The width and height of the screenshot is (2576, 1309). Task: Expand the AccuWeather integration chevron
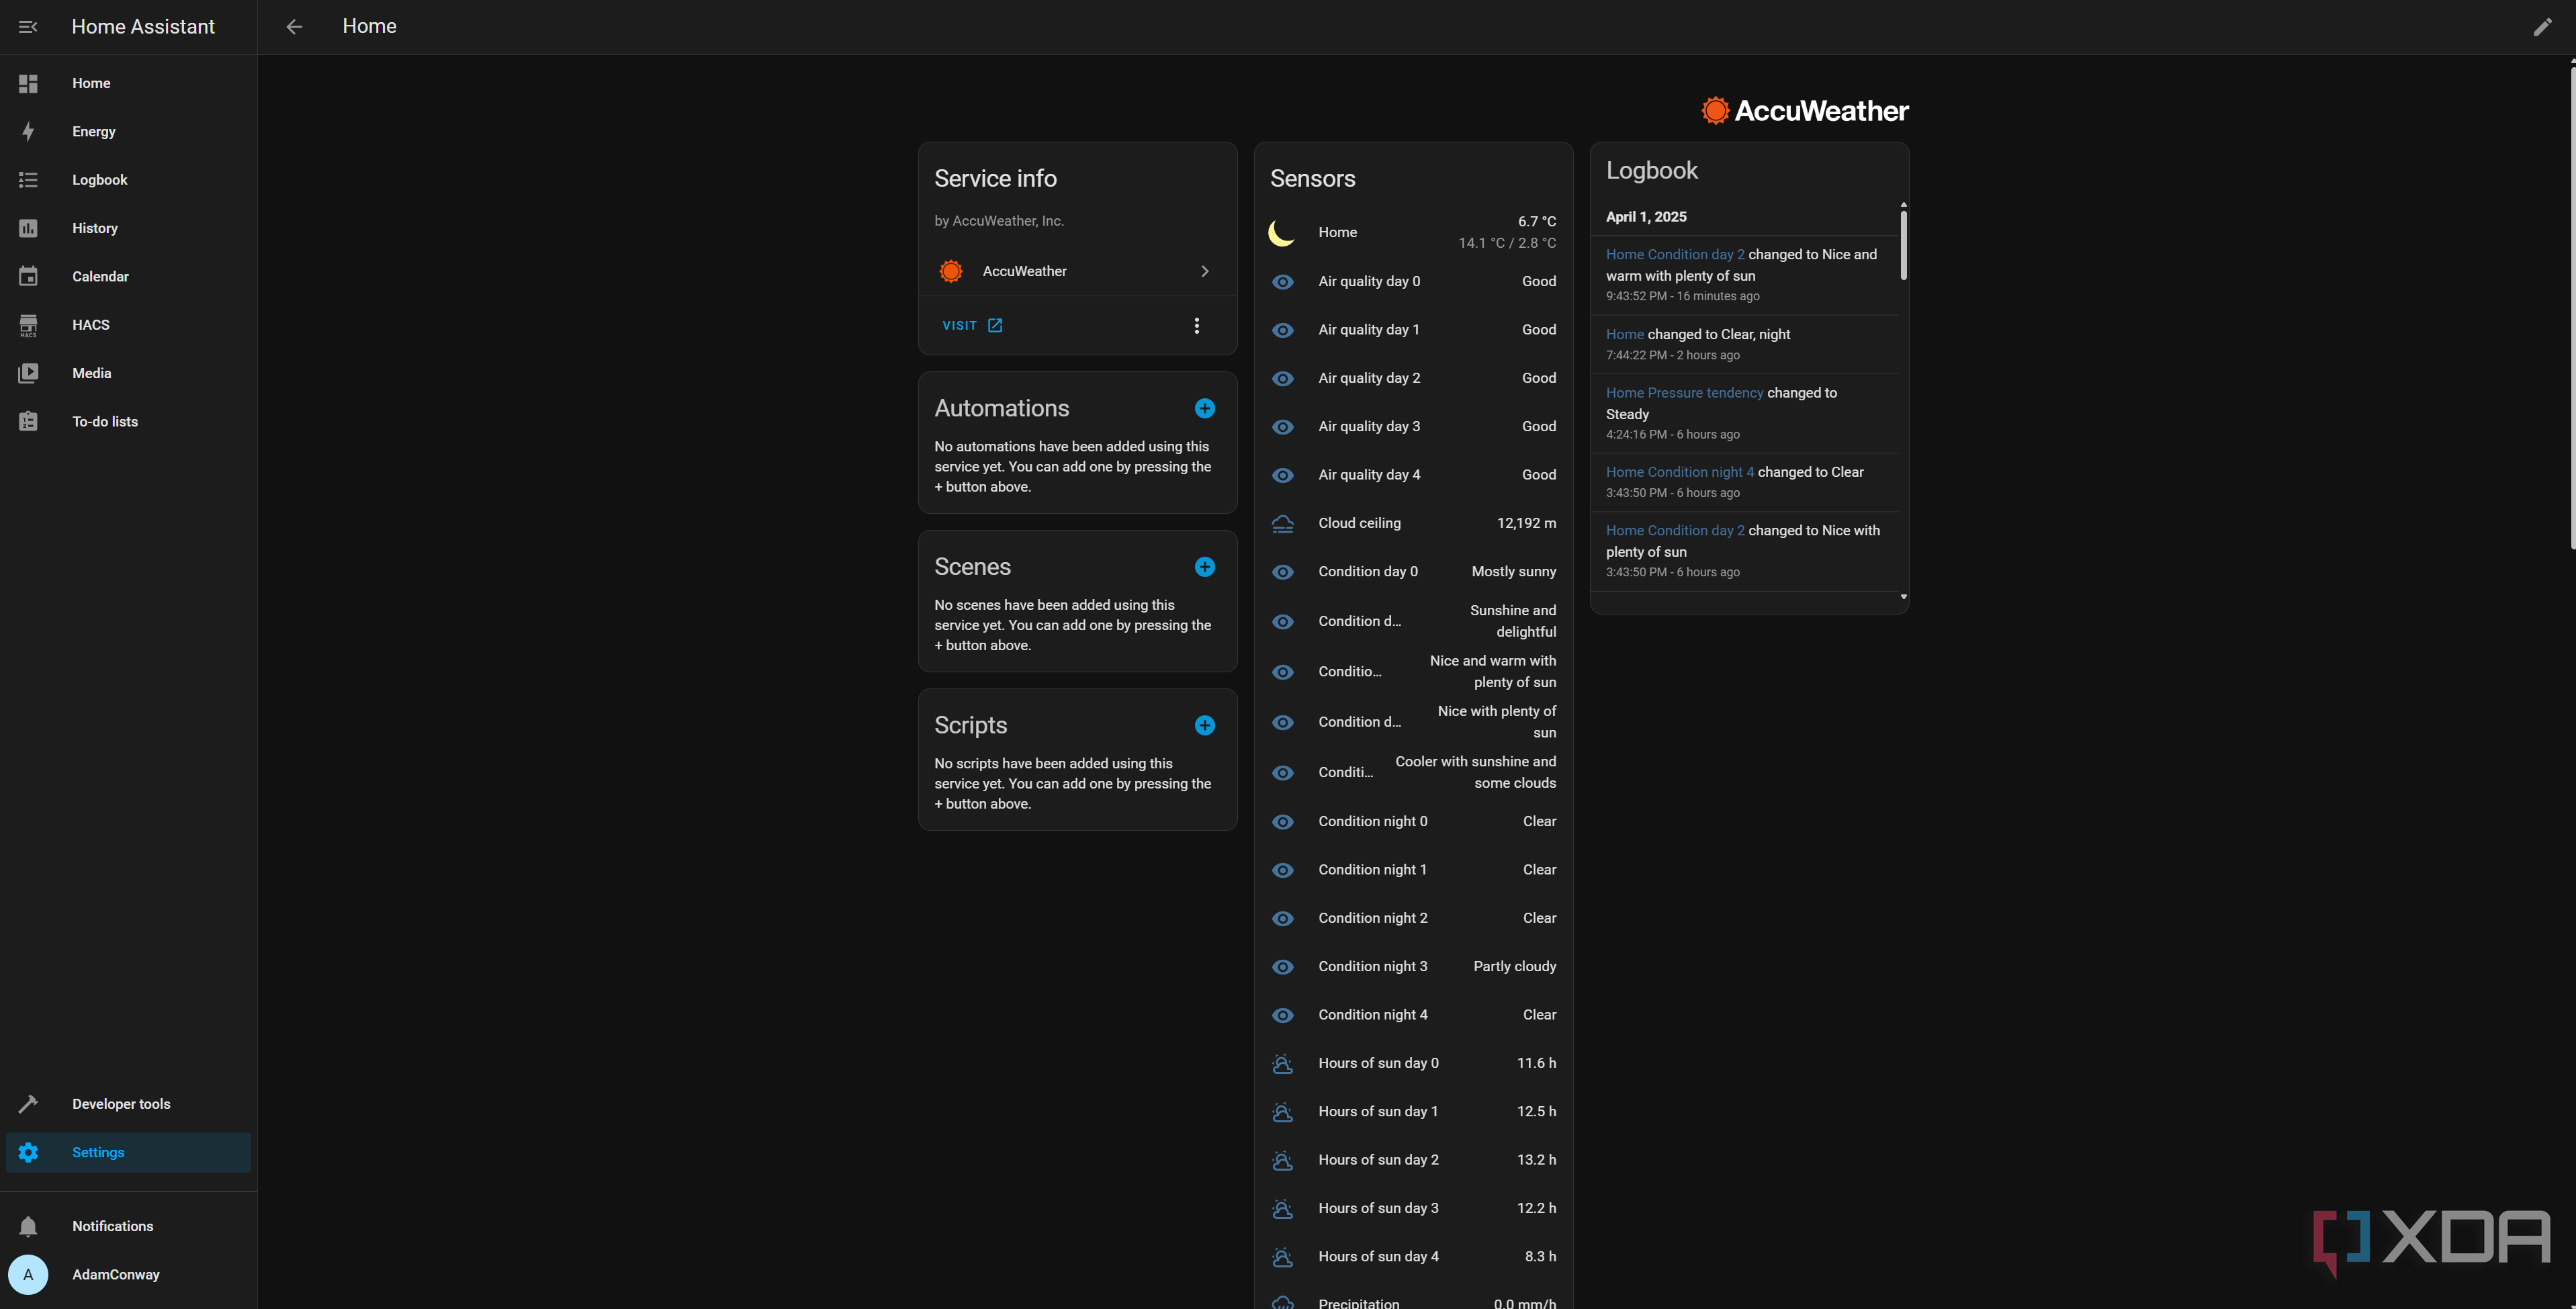(x=1205, y=271)
